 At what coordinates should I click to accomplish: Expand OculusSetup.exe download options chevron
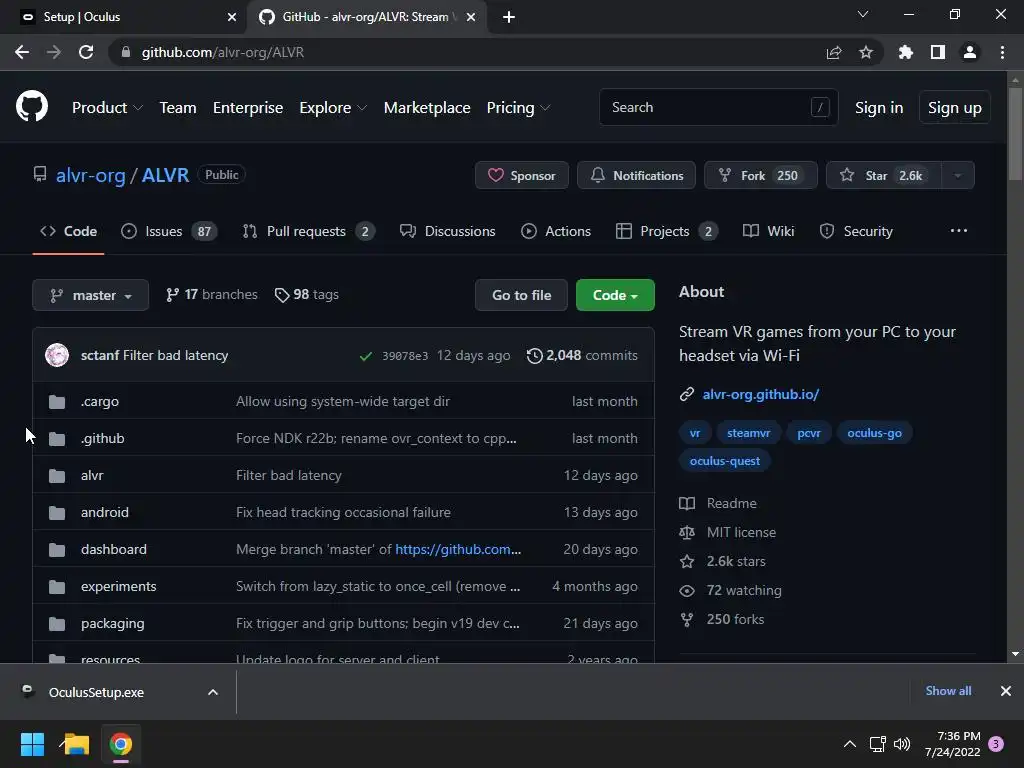[213, 692]
